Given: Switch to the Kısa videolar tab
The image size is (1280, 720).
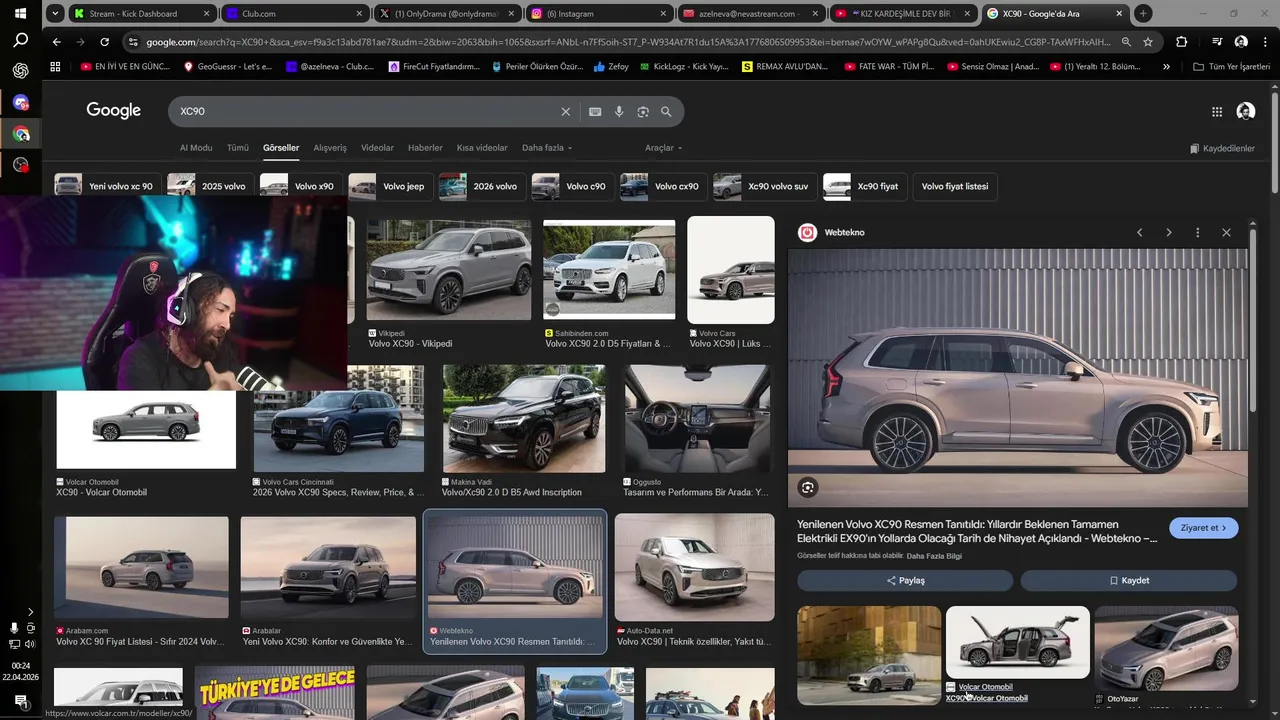Looking at the screenshot, I should coord(482,148).
